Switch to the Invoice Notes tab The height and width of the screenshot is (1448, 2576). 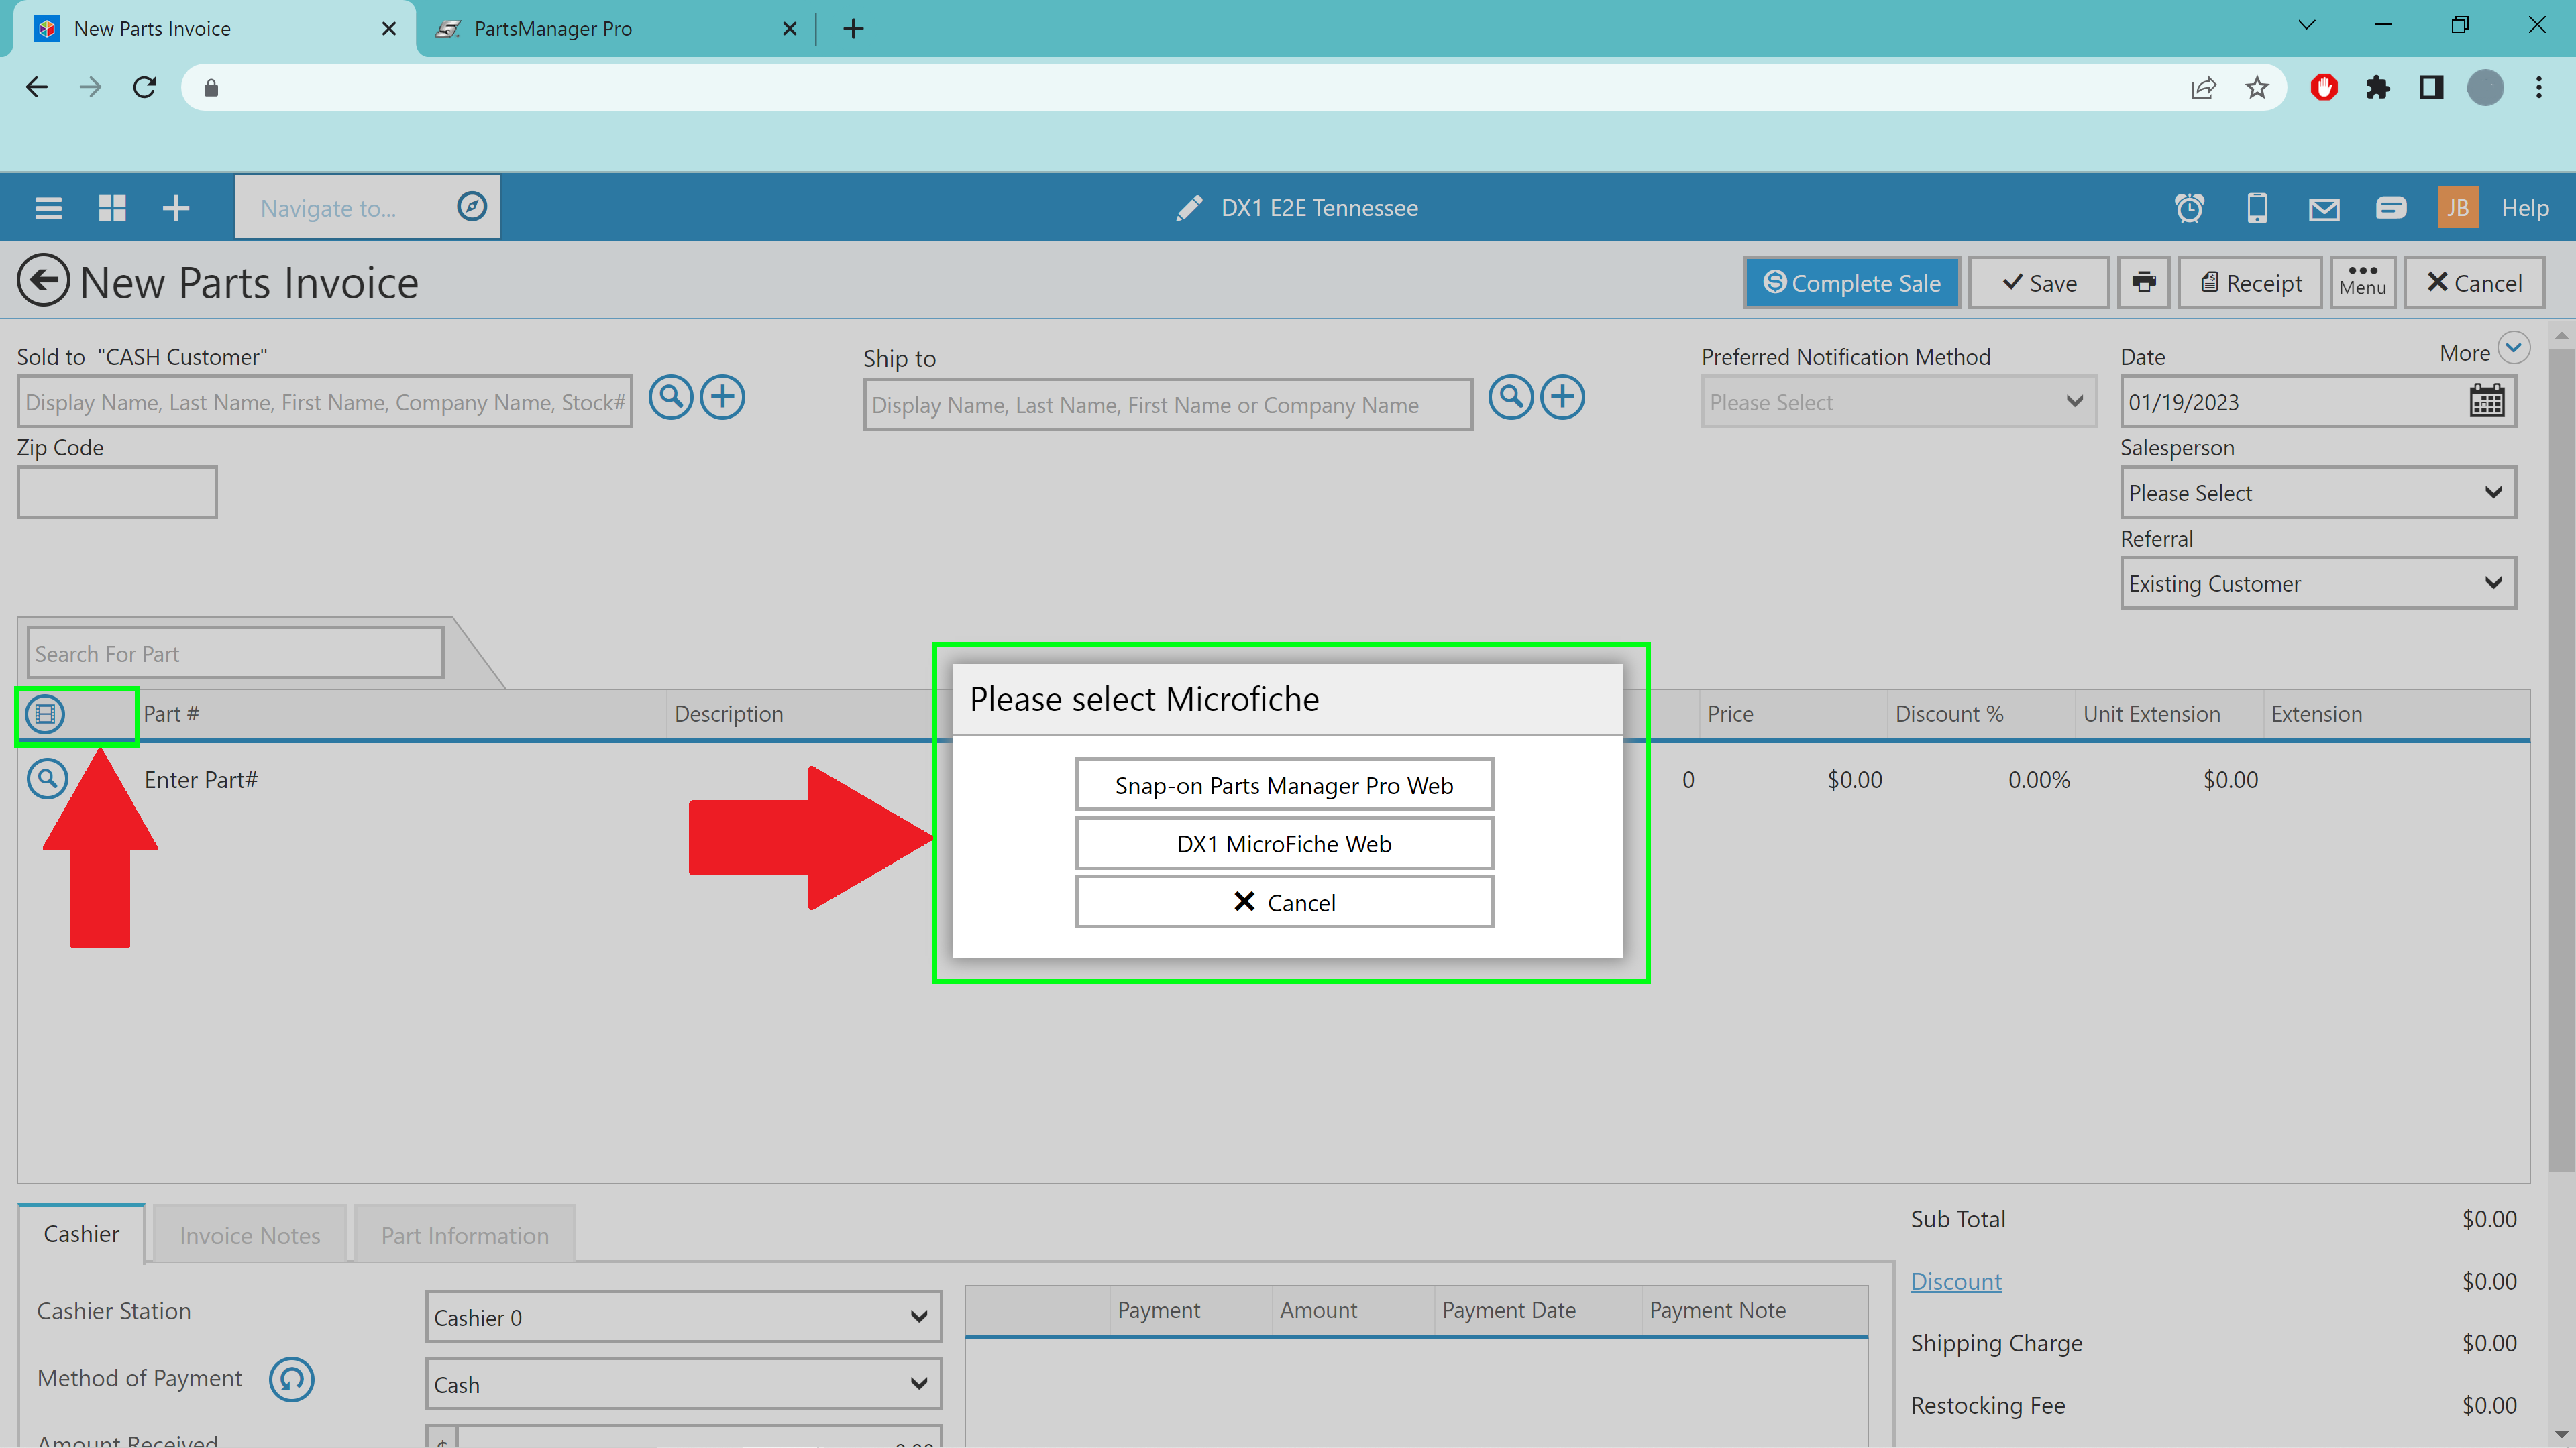tap(250, 1236)
